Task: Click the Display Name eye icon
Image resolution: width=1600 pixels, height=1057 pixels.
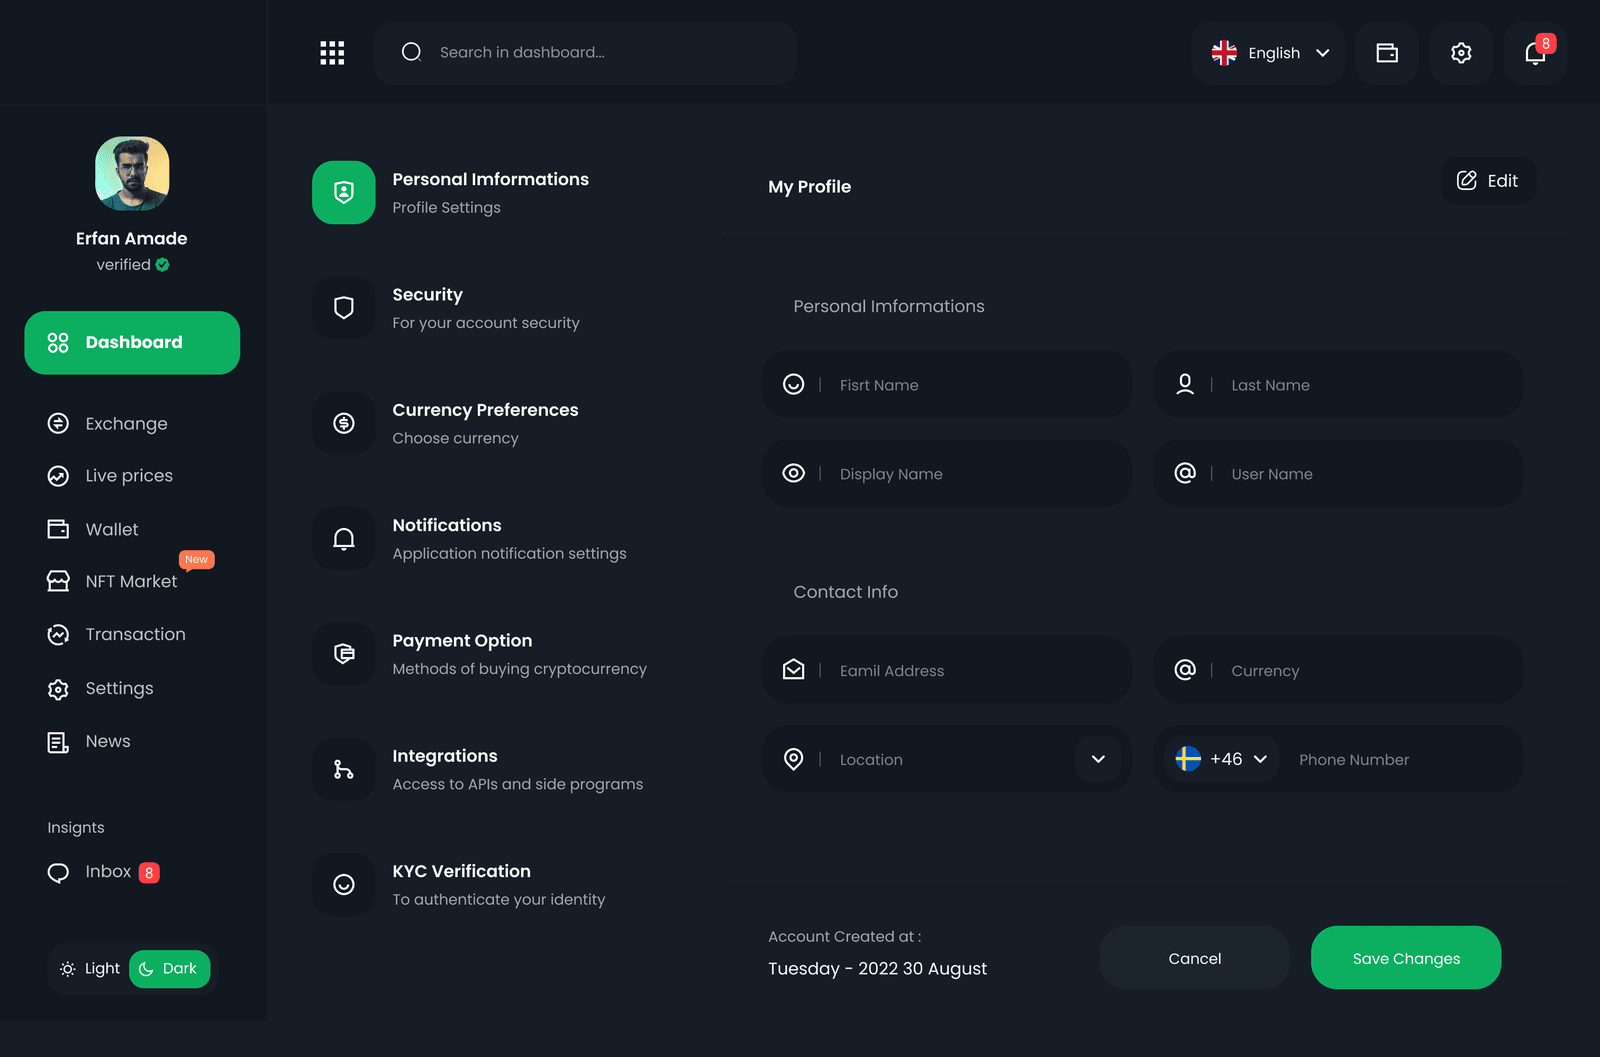Action: (x=793, y=473)
